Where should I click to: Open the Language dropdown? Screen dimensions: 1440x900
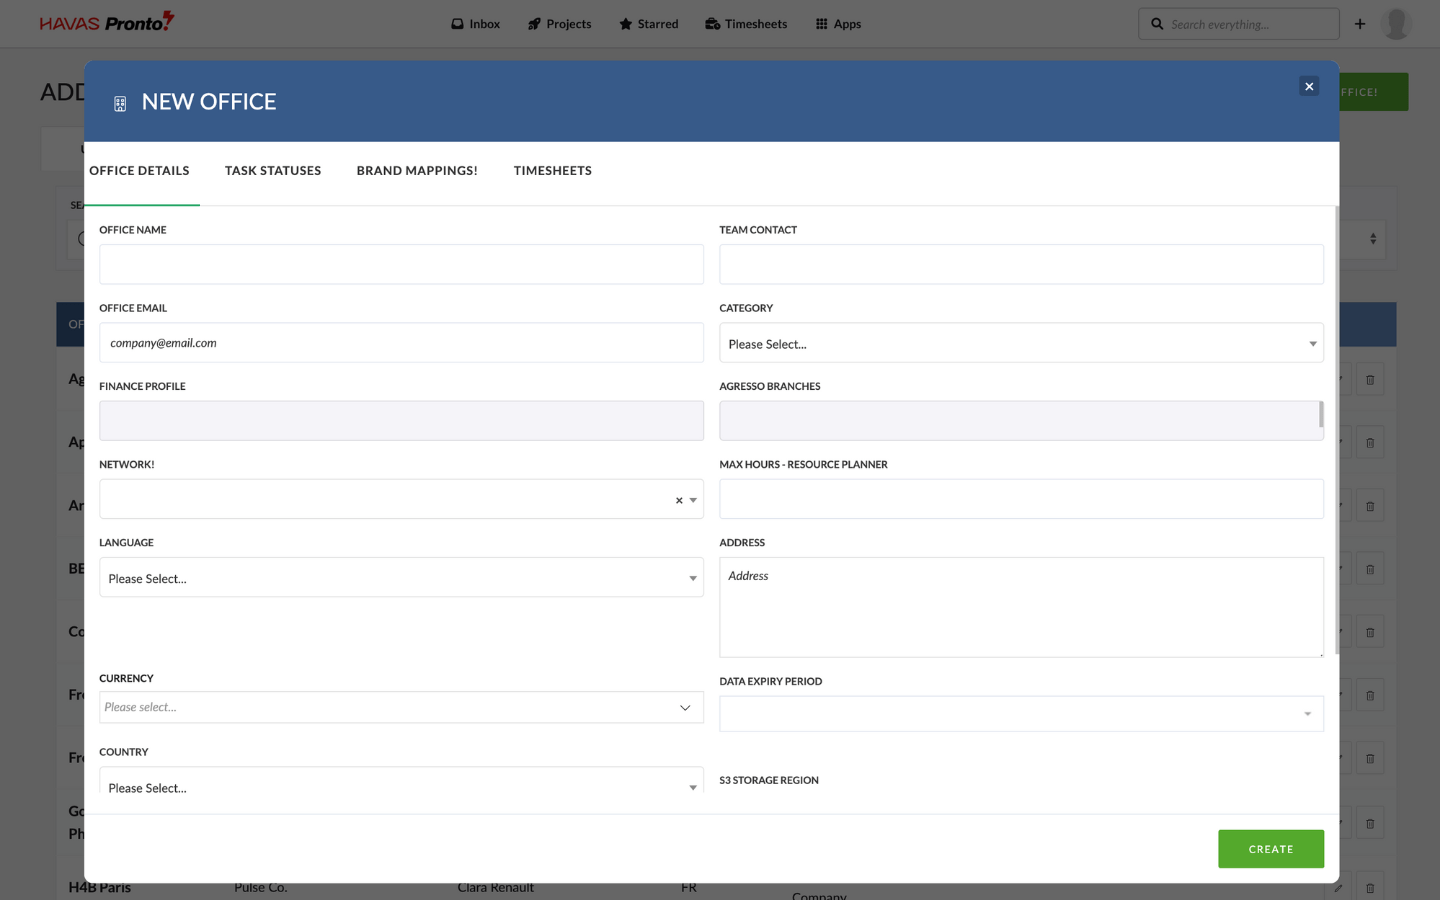(401, 578)
